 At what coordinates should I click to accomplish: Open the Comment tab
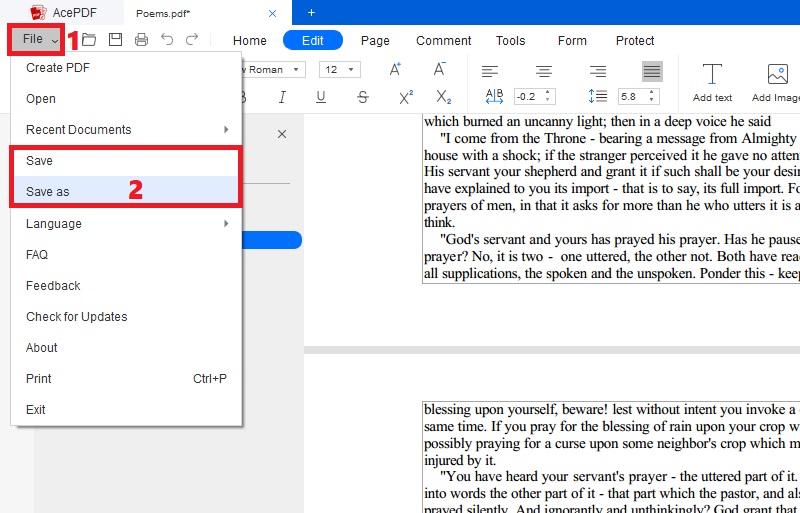(443, 40)
